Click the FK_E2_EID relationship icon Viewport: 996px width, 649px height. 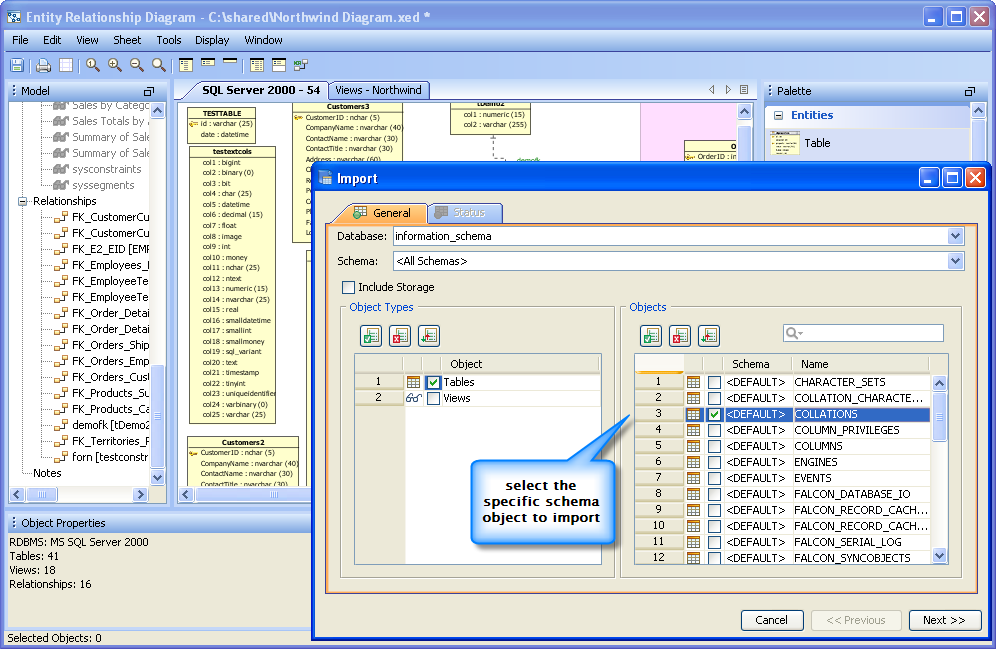click(61, 249)
